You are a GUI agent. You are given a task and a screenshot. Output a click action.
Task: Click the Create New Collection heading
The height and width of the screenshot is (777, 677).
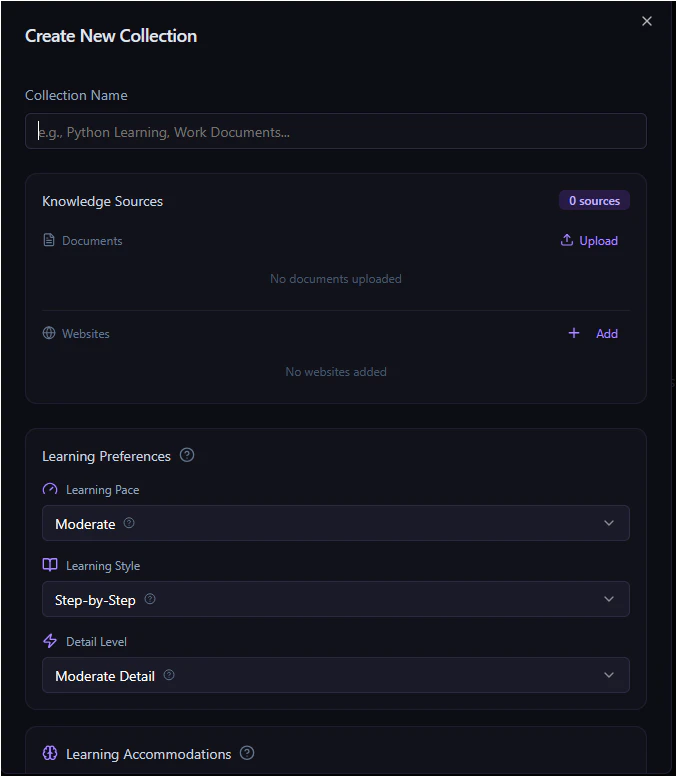(111, 36)
